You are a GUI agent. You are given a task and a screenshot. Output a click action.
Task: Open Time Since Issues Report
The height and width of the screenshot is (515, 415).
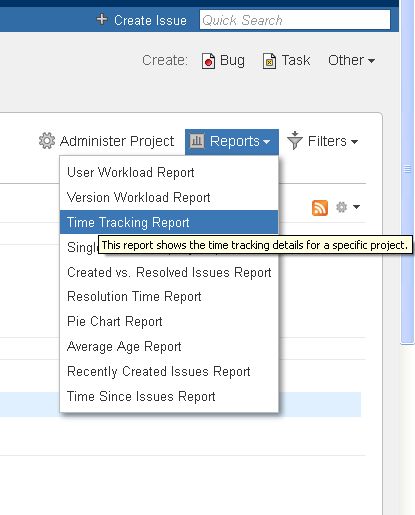169,397
